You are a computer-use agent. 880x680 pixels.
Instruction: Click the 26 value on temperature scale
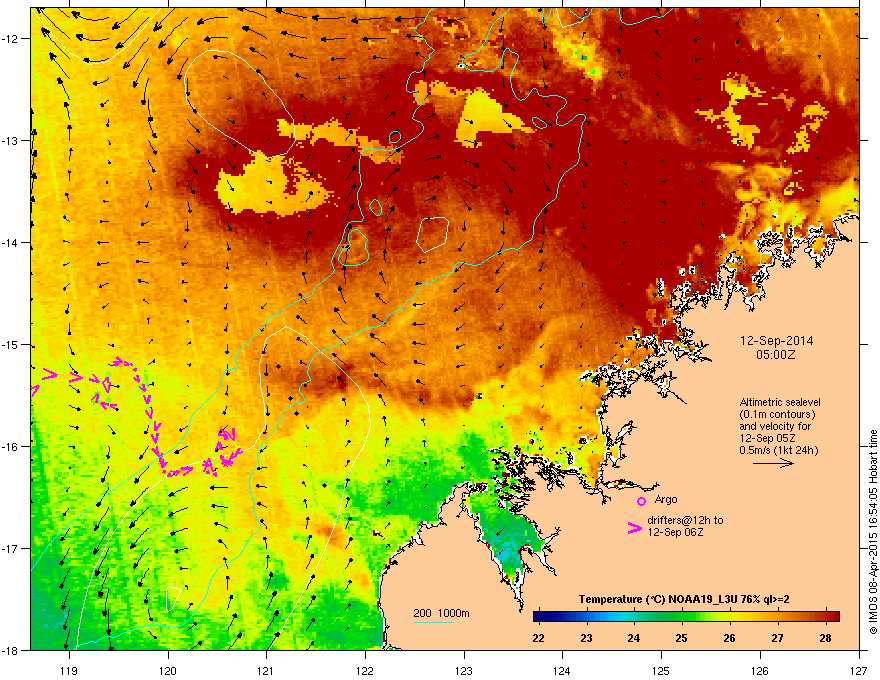point(730,638)
